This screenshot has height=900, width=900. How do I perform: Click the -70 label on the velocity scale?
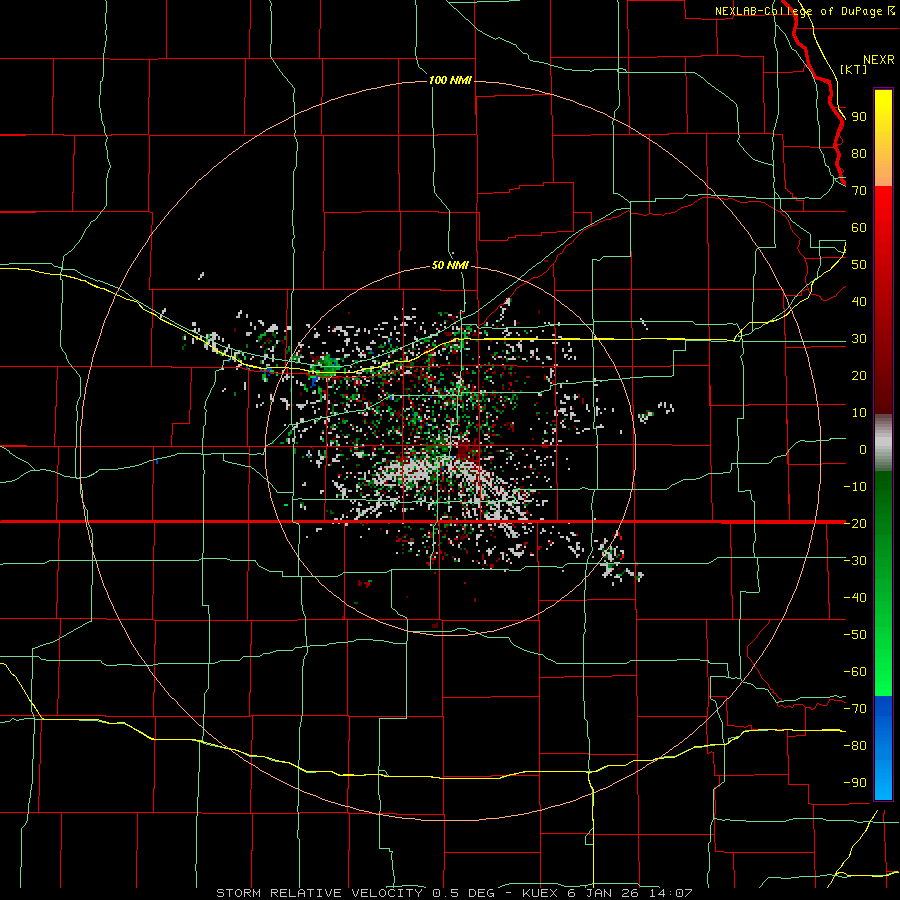tap(855, 708)
